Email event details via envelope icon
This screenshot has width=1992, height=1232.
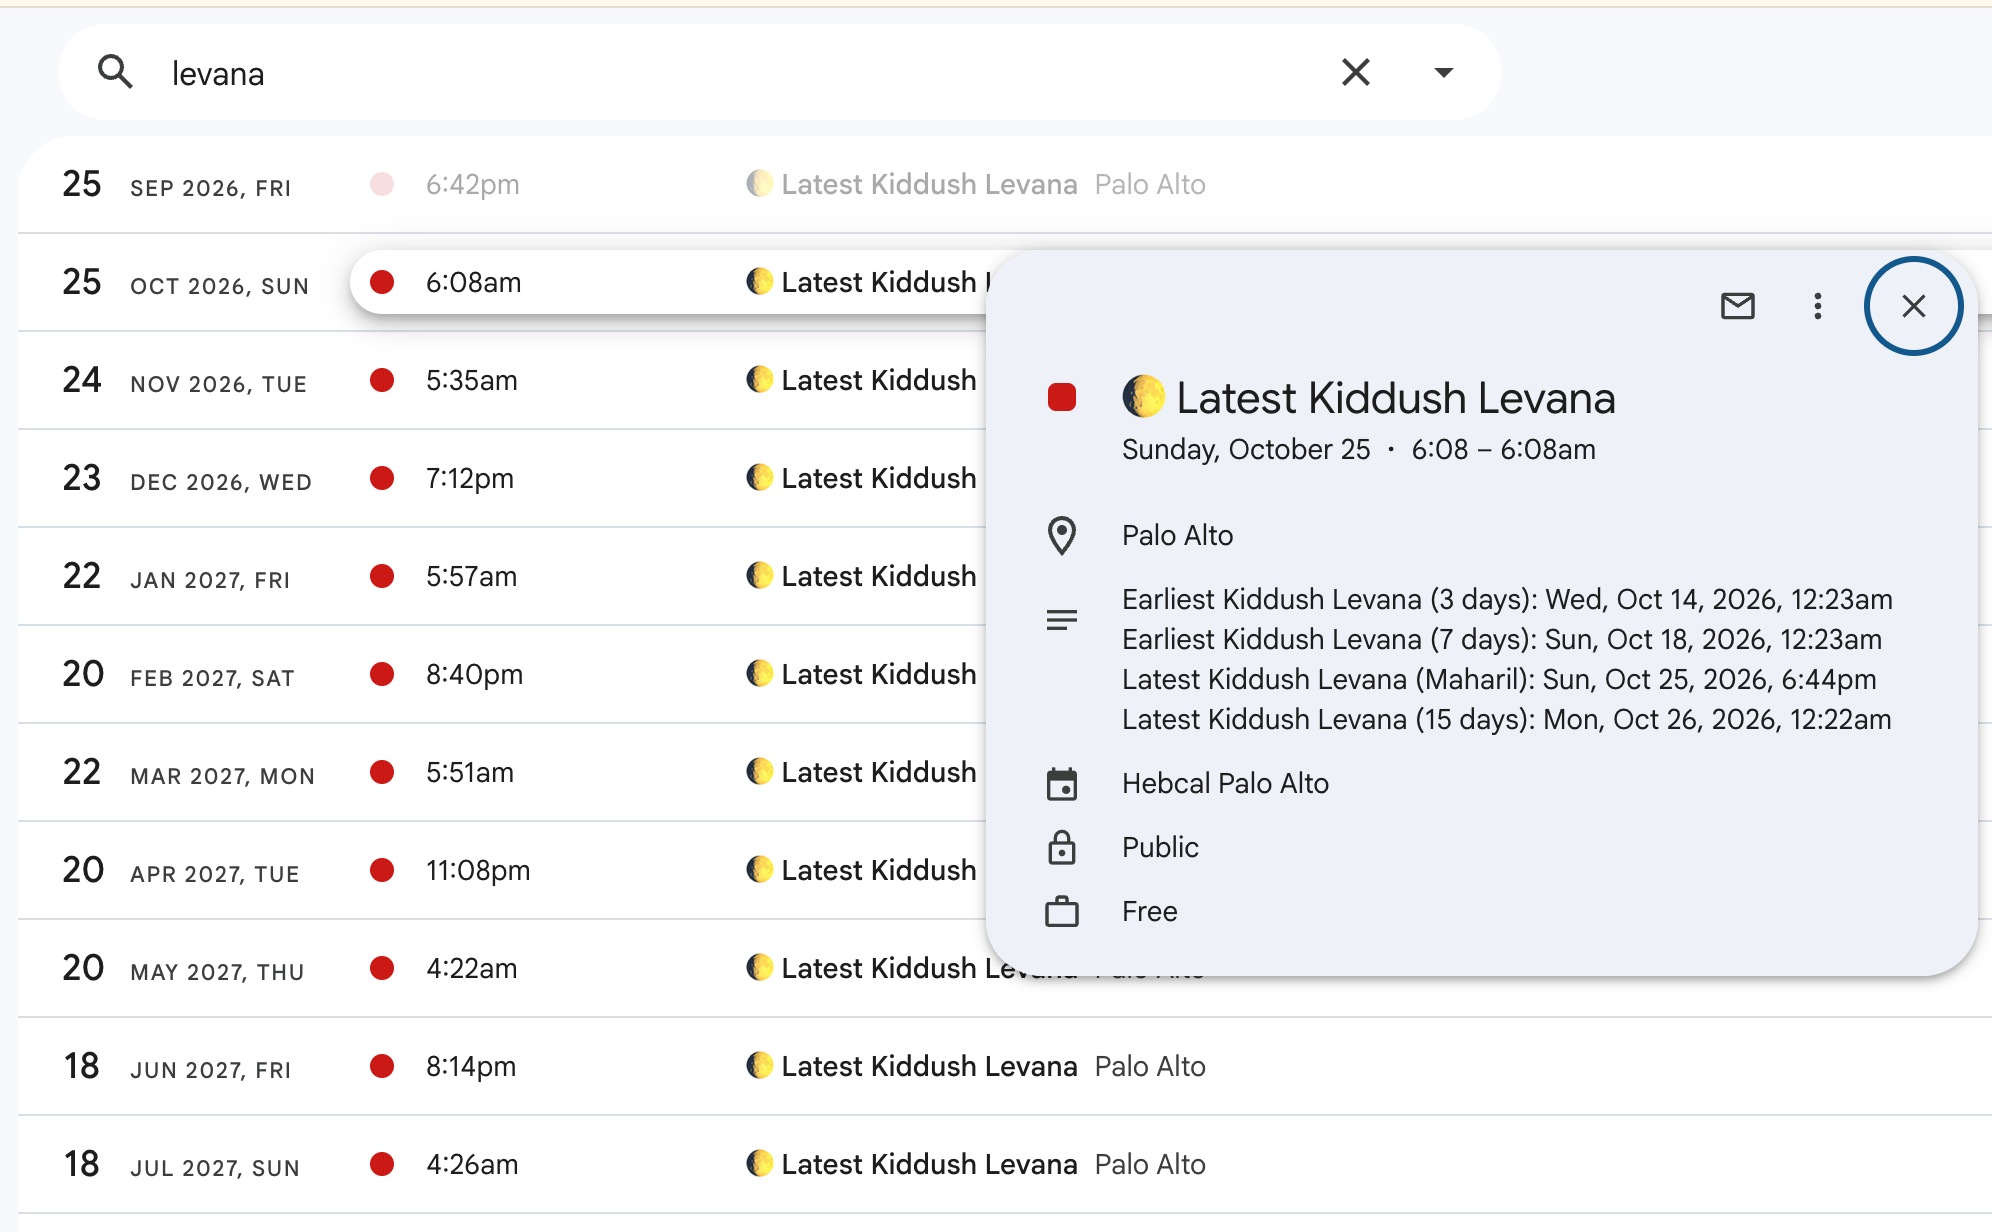[x=1737, y=306]
